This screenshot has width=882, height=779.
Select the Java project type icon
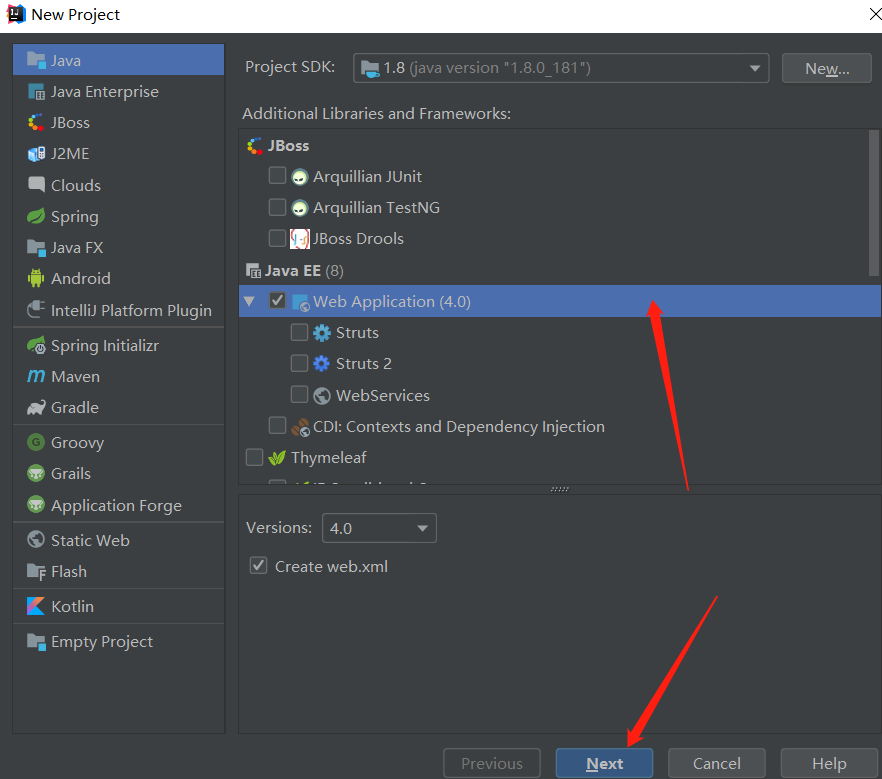pos(36,60)
